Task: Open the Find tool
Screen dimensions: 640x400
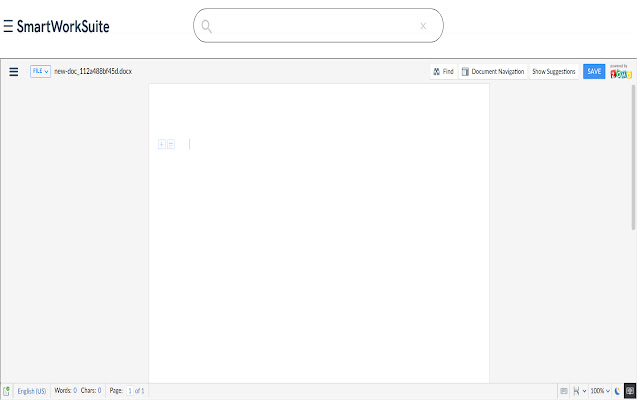Action: point(443,71)
